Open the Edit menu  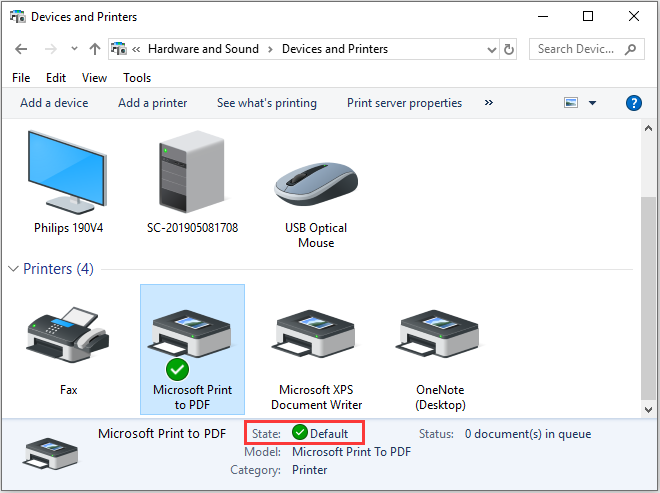(56, 78)
